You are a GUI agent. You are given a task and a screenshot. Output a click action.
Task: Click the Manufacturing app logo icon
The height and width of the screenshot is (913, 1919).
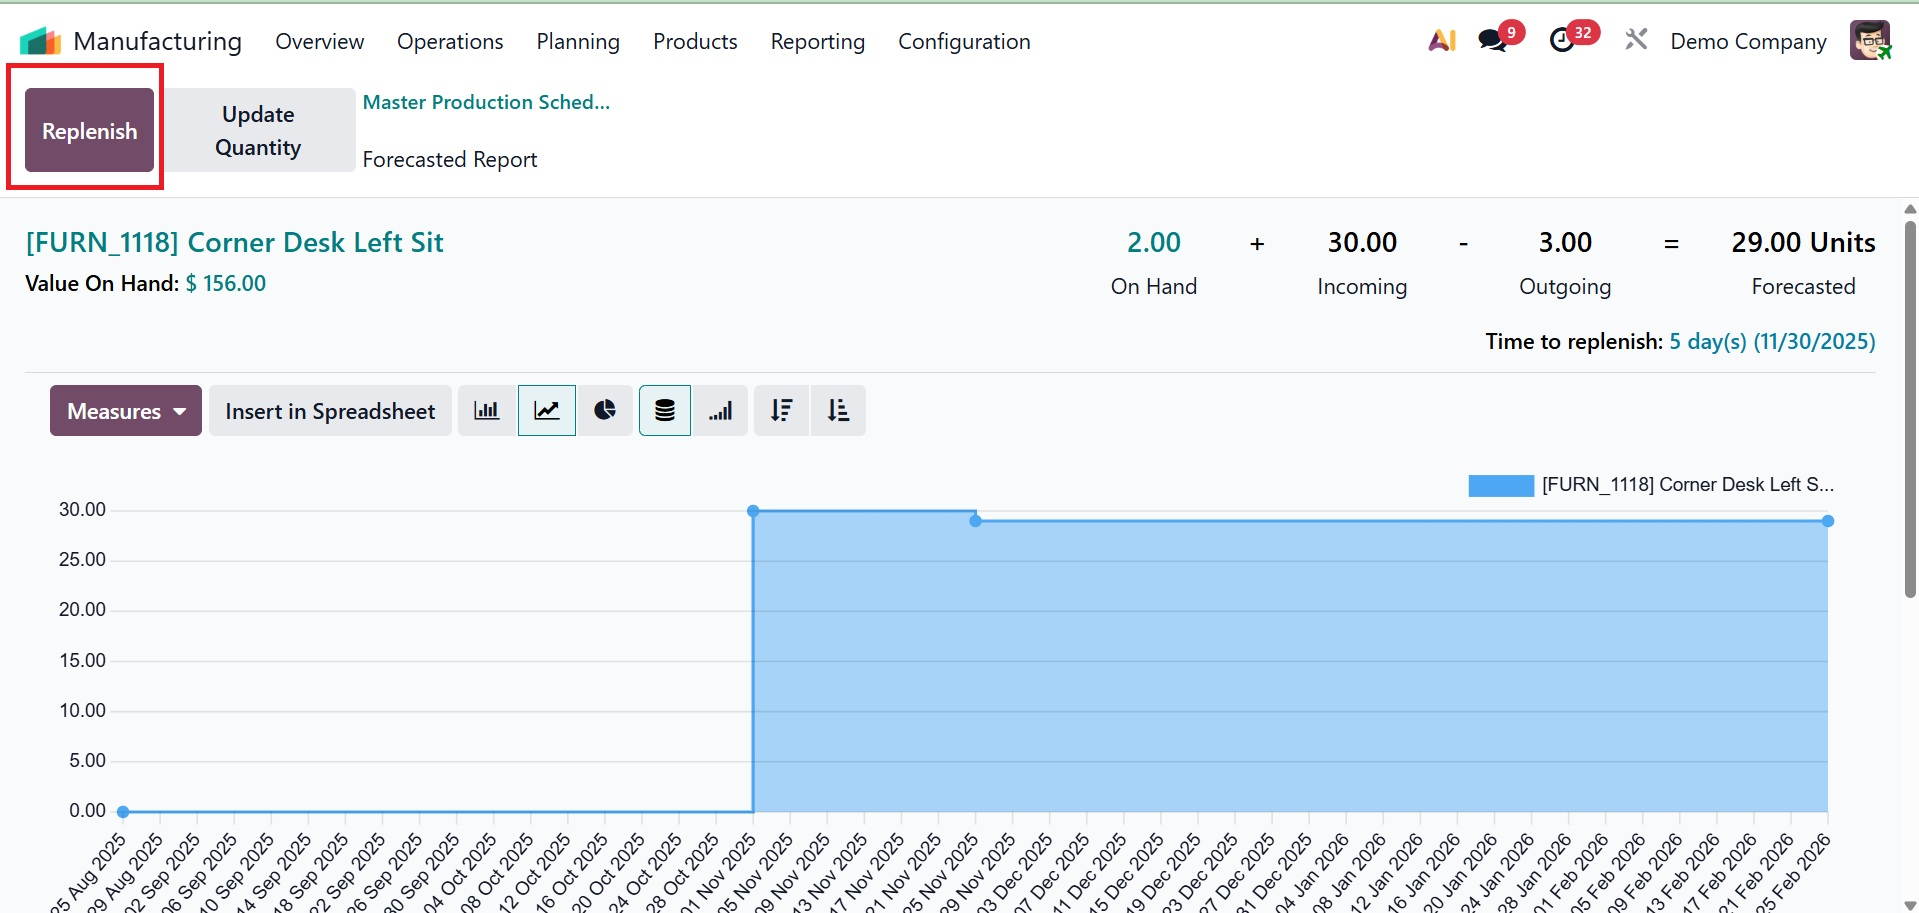[41, 41]
